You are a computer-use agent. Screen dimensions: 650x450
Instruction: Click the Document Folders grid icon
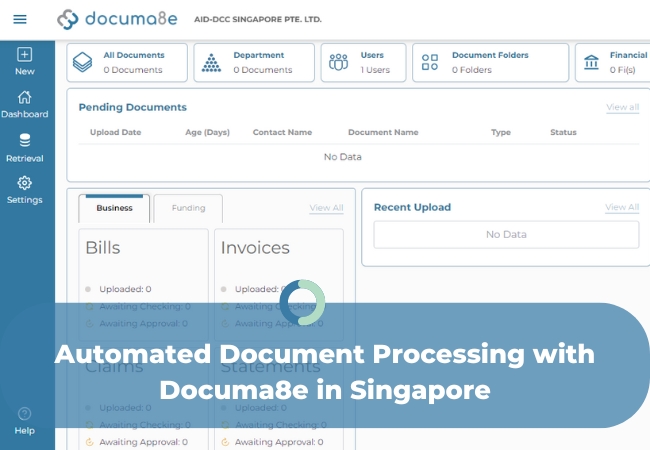[x=430, y=62]
